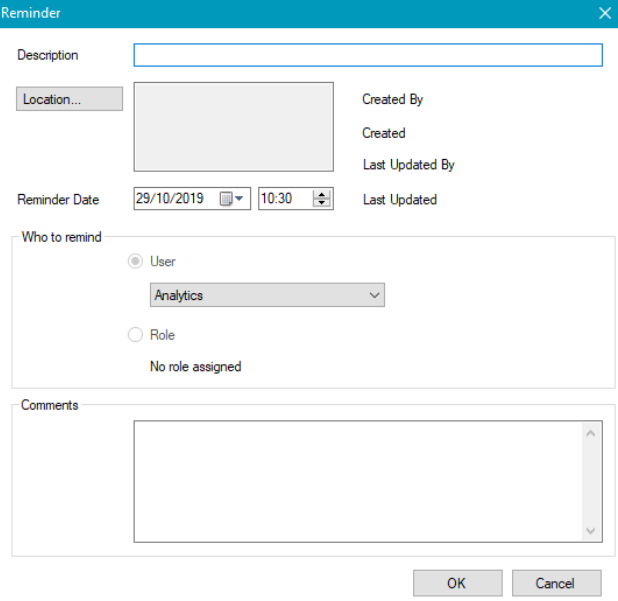
Task: Click the grey location display box
Action: (233, 127)
